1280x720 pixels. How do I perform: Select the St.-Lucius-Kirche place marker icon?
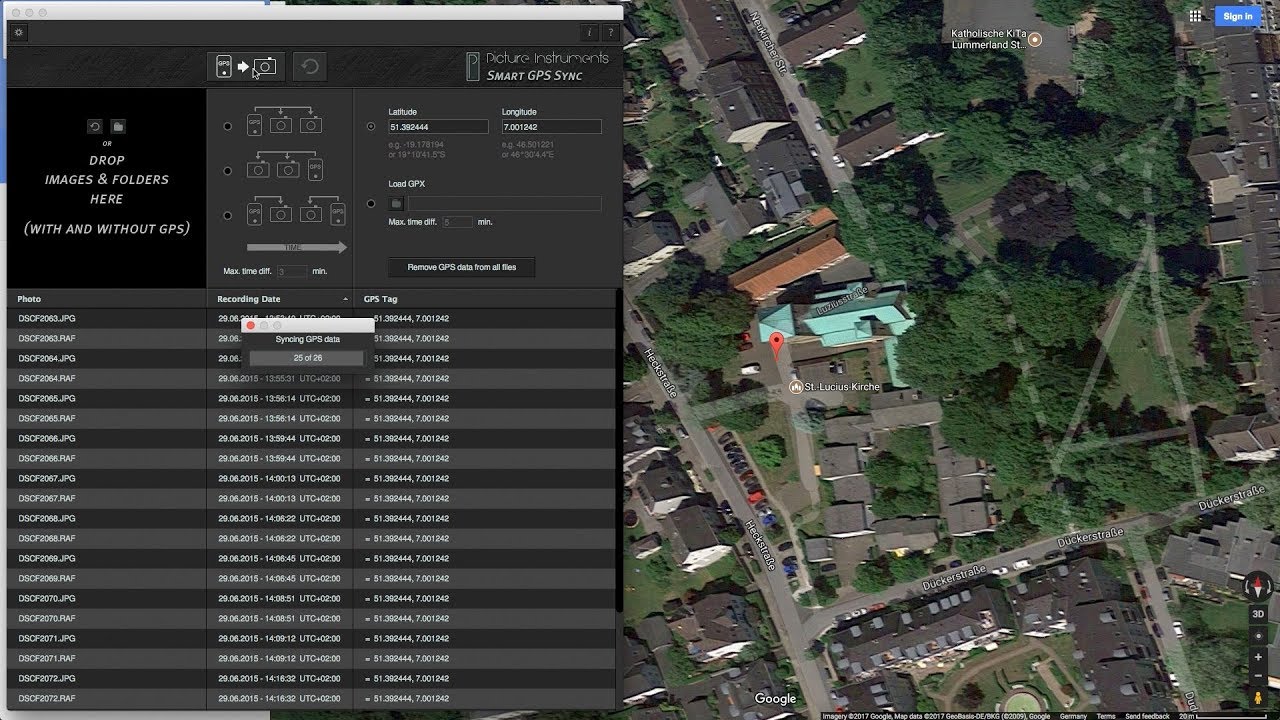coord(796,387)
